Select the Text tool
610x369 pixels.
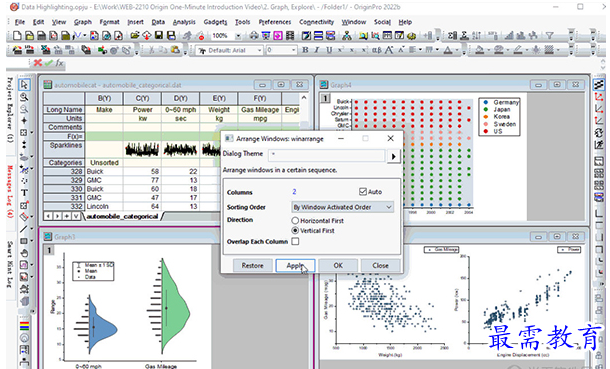[24, 192]
